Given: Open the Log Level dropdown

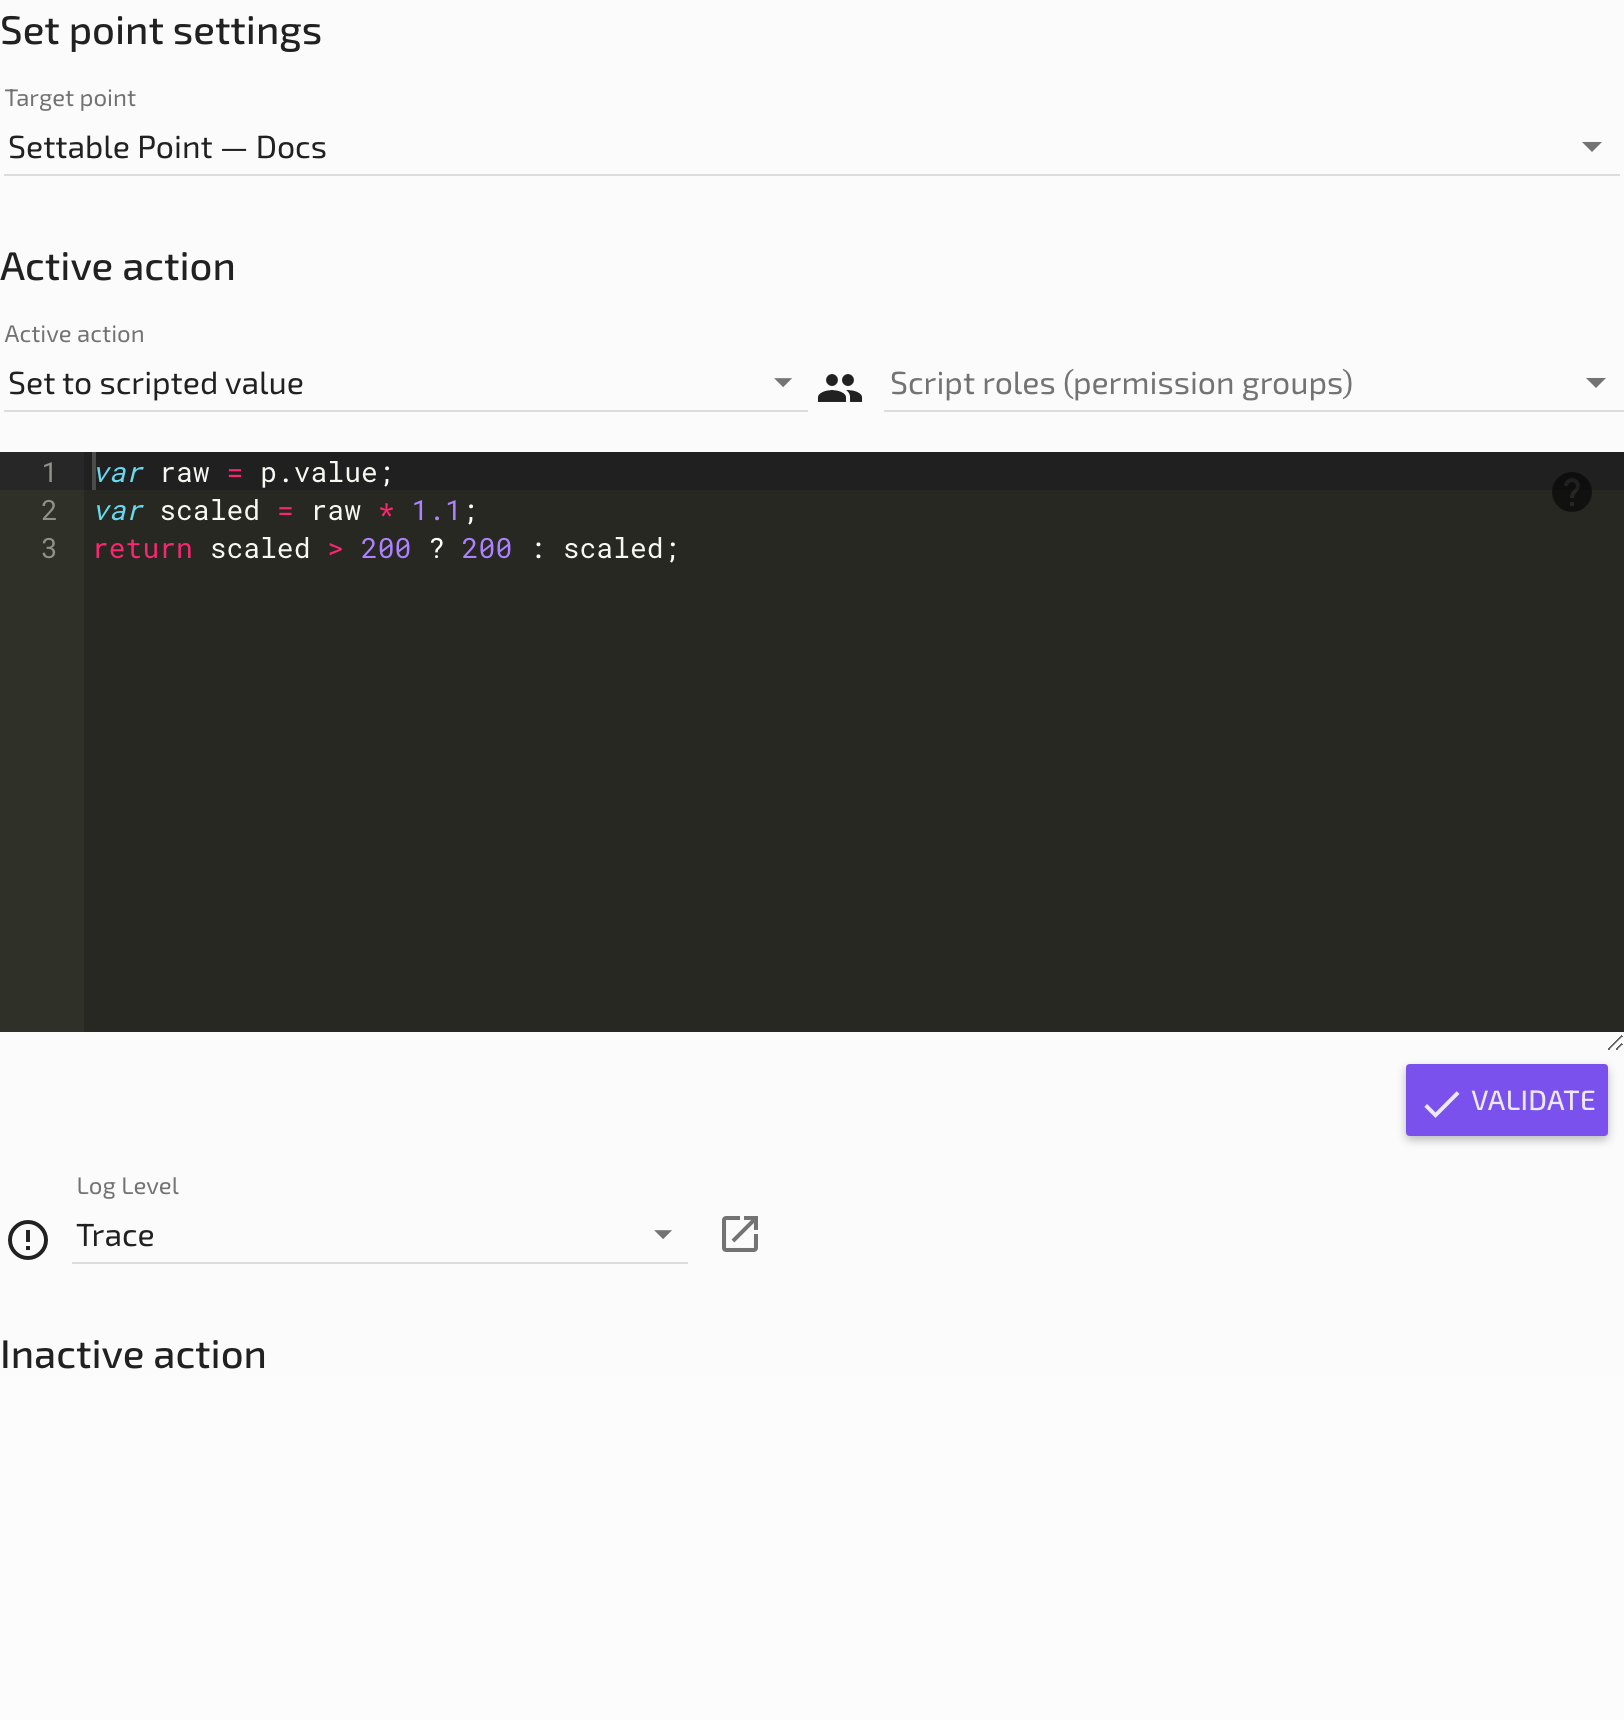Looking at the screenshot, I should click(662, 1234).
